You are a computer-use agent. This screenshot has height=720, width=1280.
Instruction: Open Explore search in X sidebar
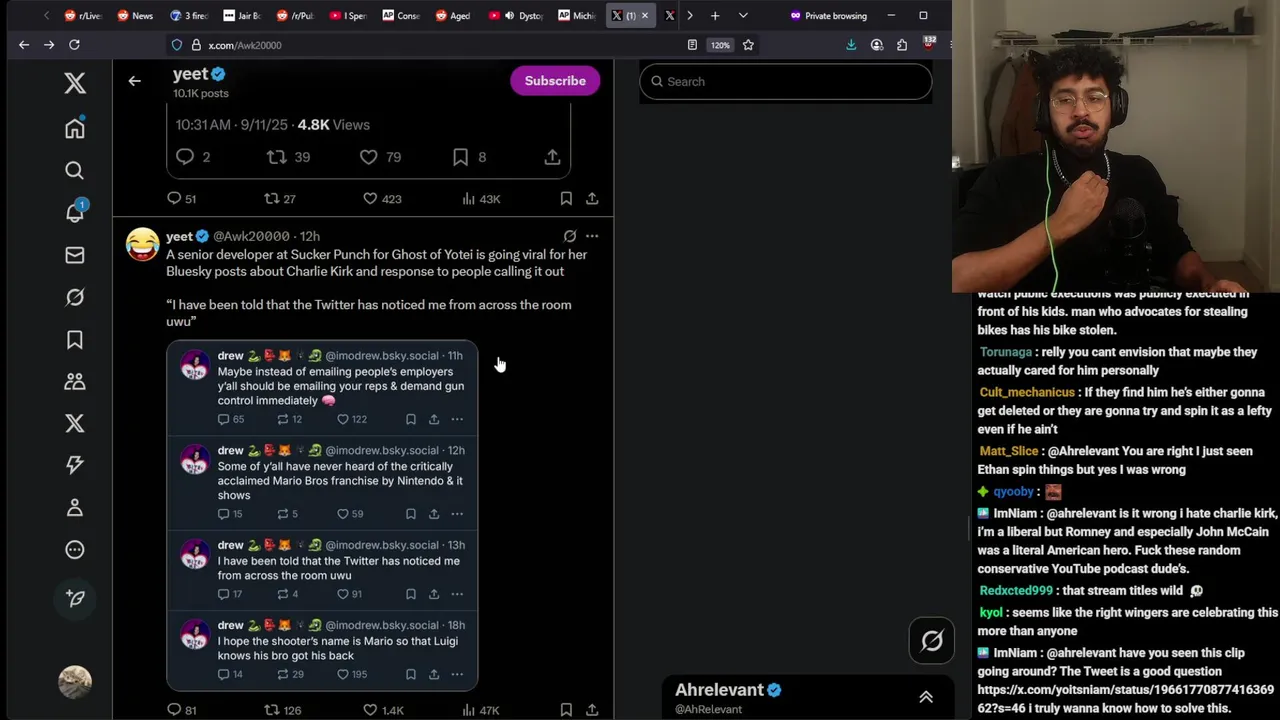tap(75, 171)
